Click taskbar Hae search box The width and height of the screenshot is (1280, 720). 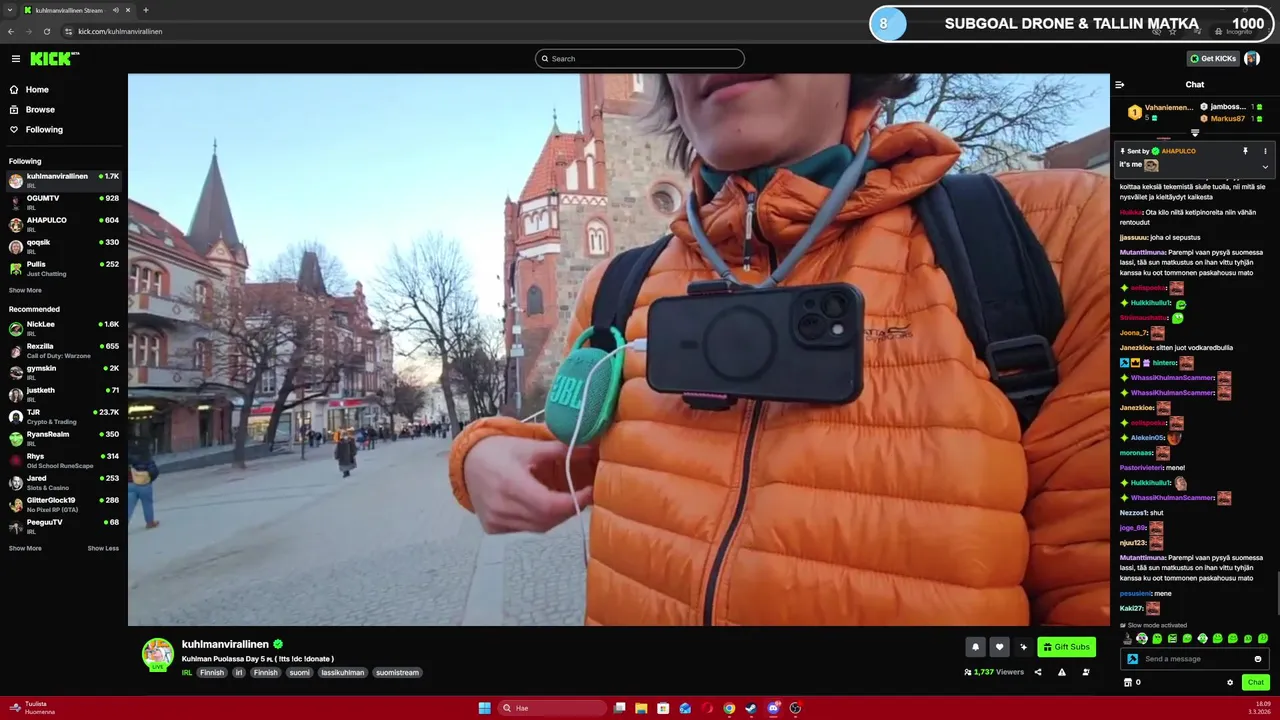553,708
